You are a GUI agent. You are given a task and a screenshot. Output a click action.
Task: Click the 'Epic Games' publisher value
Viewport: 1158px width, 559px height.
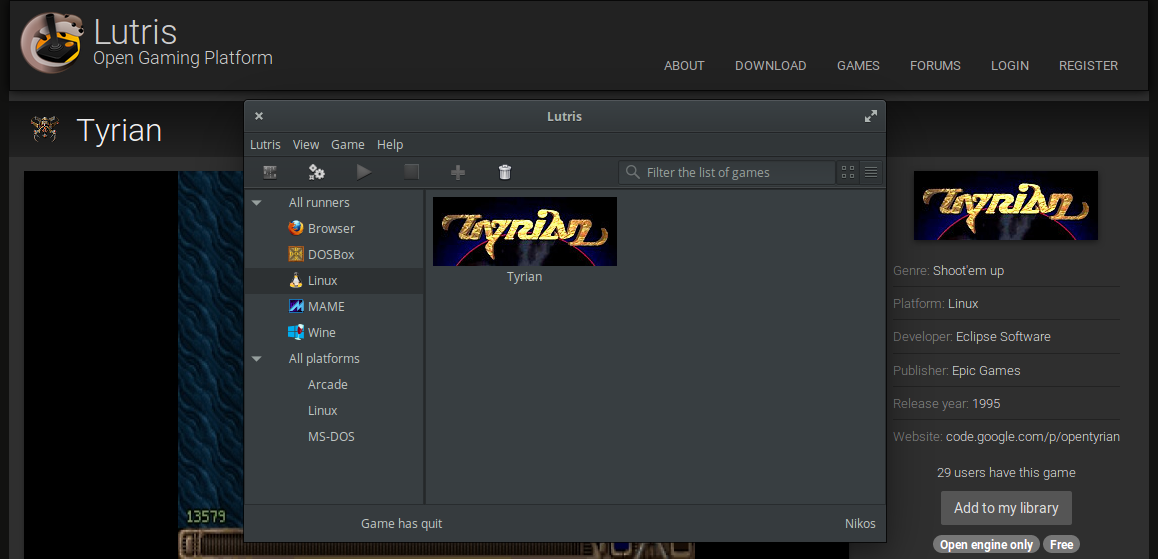[x=986, y=371]
